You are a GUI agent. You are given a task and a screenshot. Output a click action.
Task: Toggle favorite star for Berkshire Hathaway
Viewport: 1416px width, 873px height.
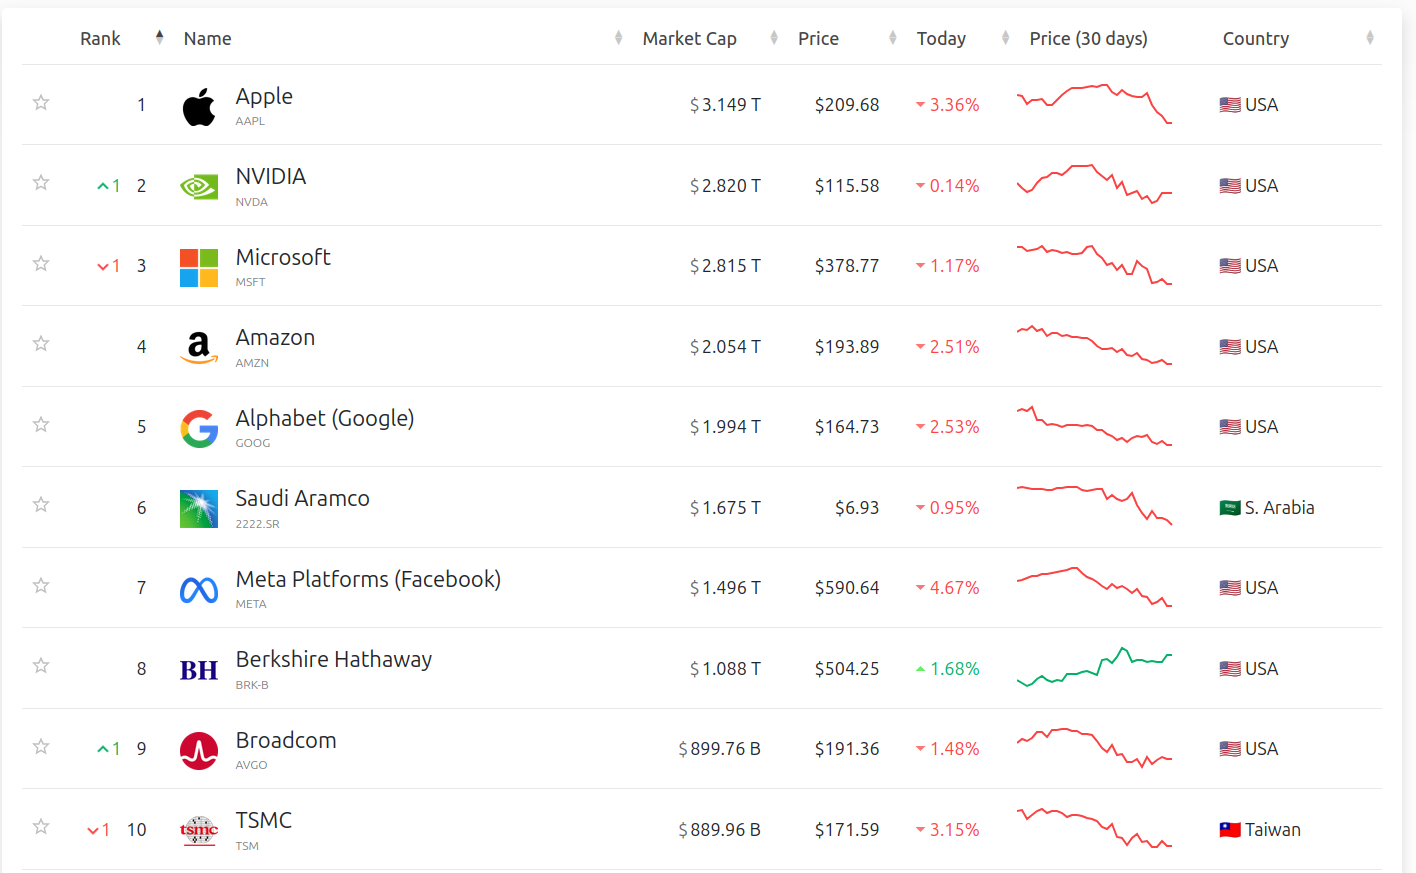pyautogui.click(x=41, y=665)
